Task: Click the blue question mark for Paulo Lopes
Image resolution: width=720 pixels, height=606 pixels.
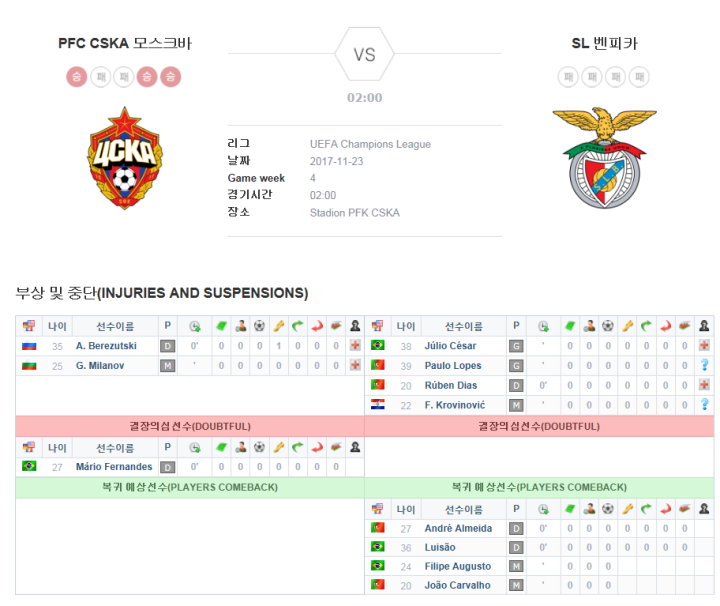Action: click(x=704, y=365)
